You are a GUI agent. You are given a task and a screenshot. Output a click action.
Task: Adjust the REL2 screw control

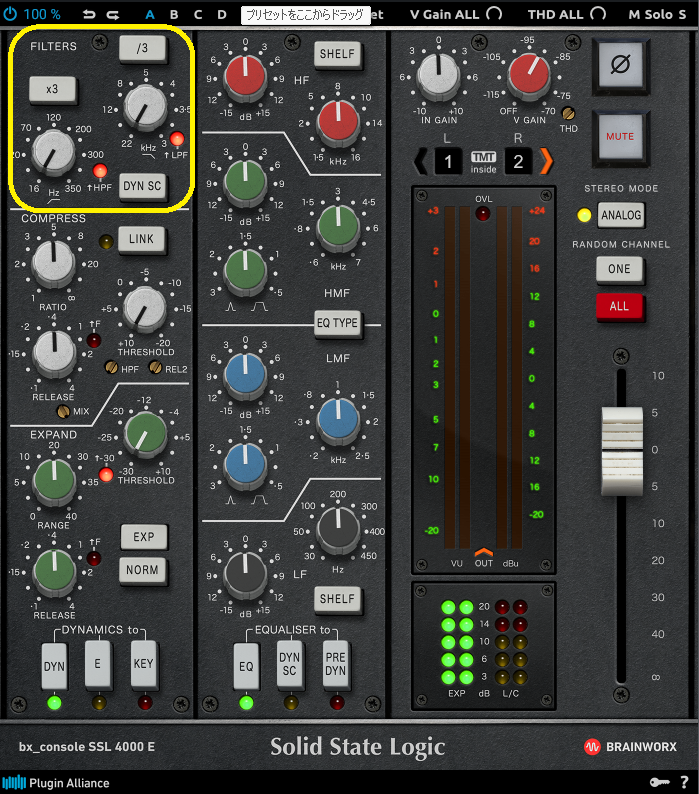tap(156, 367)
